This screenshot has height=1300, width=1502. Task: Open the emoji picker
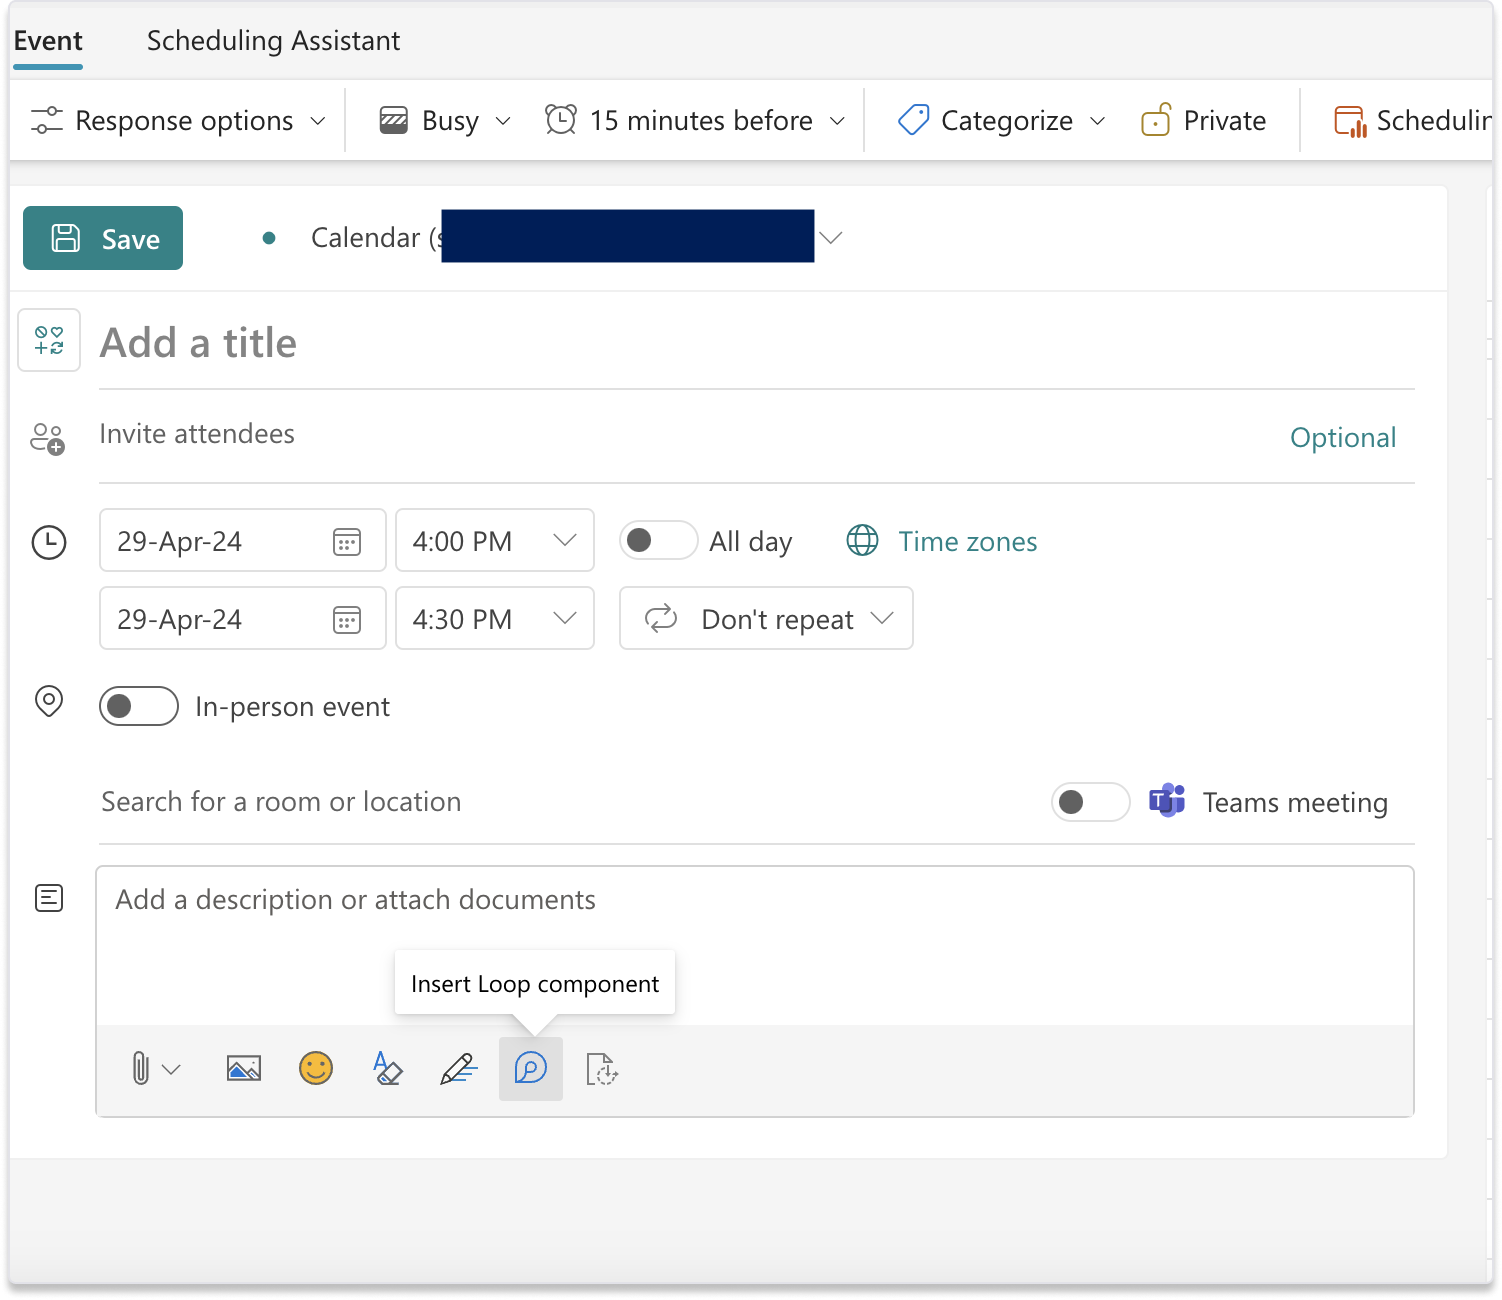tap(315, 1069)
